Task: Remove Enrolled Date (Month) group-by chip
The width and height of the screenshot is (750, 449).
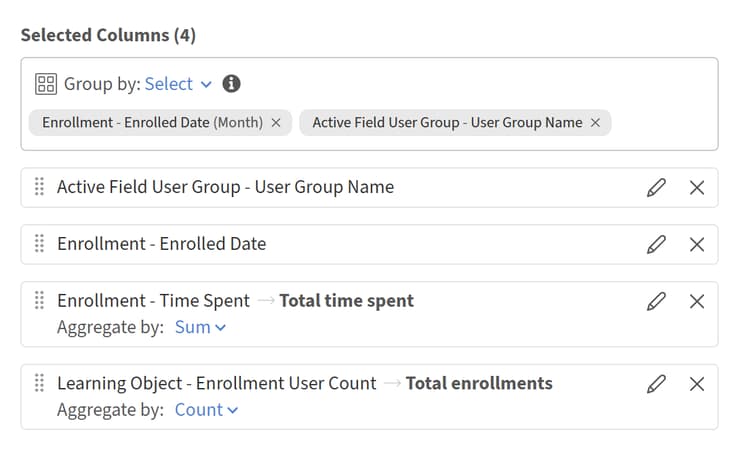Action: click(276, 123)
